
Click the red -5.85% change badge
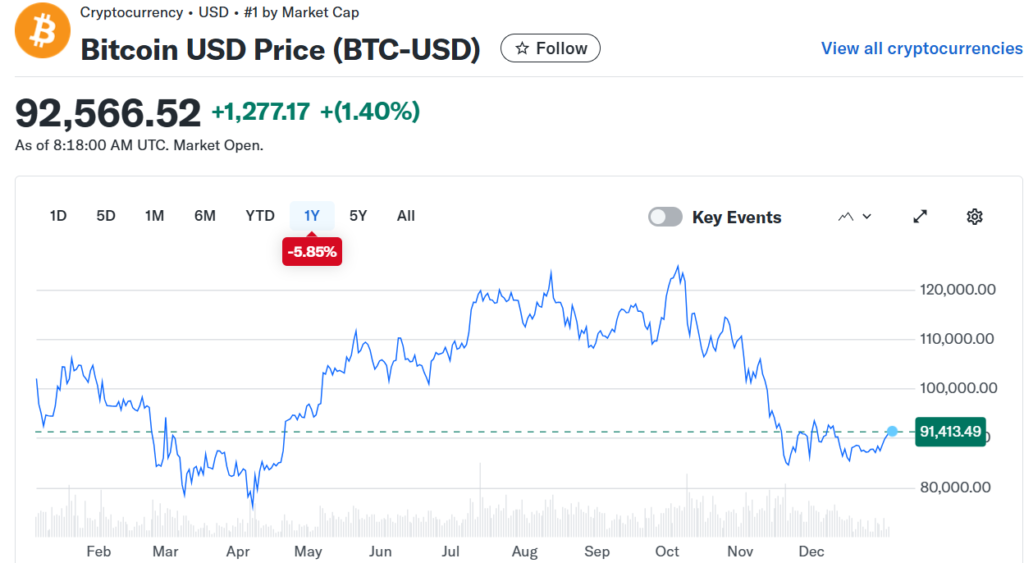312,252
